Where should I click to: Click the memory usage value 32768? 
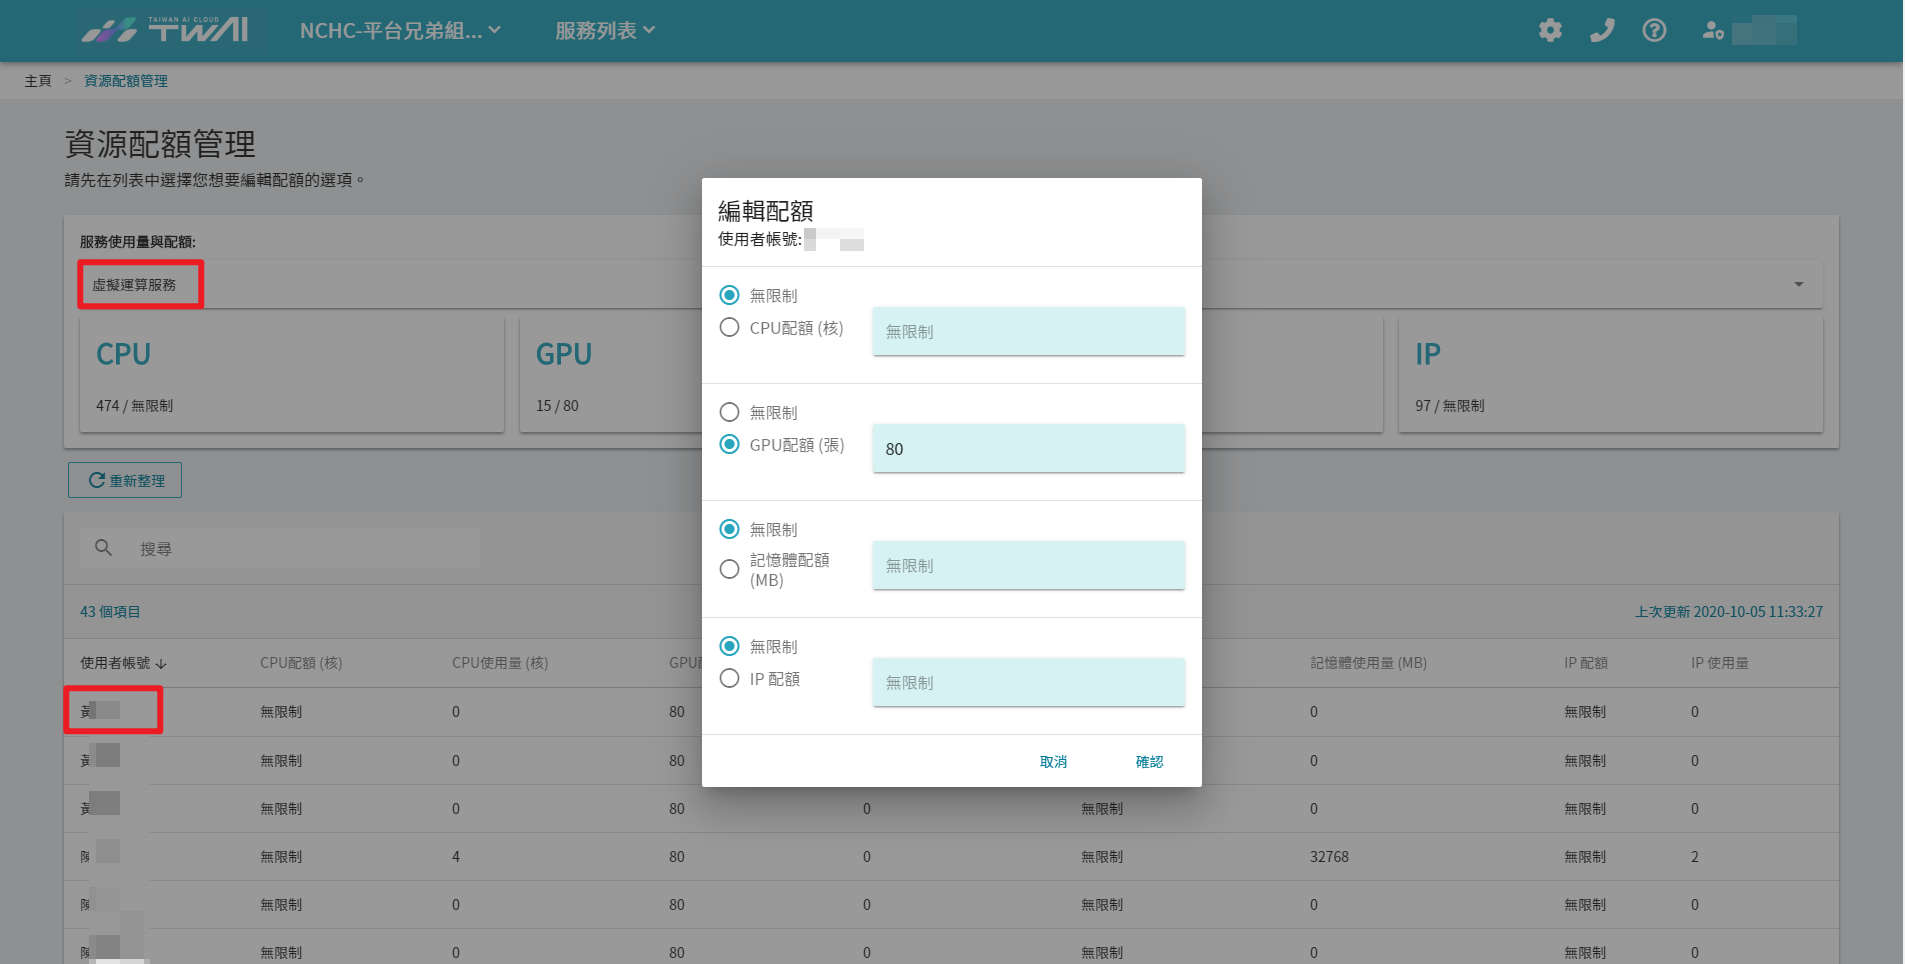tap(1329, 857)
